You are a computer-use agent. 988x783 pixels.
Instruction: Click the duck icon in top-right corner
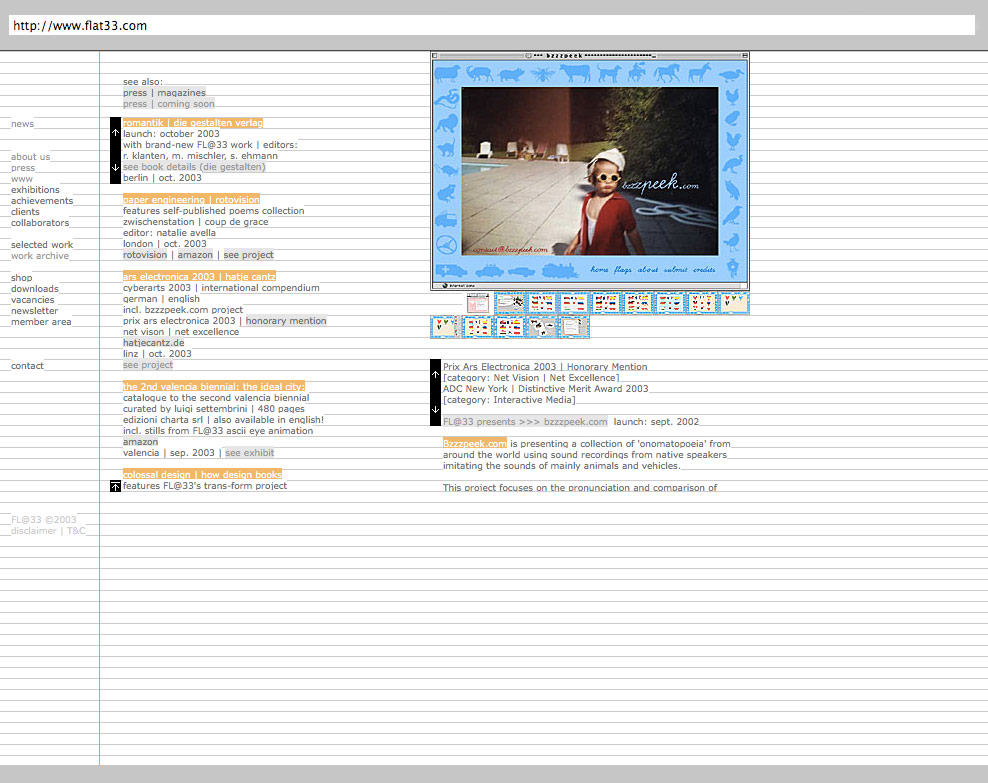point(732,75)
